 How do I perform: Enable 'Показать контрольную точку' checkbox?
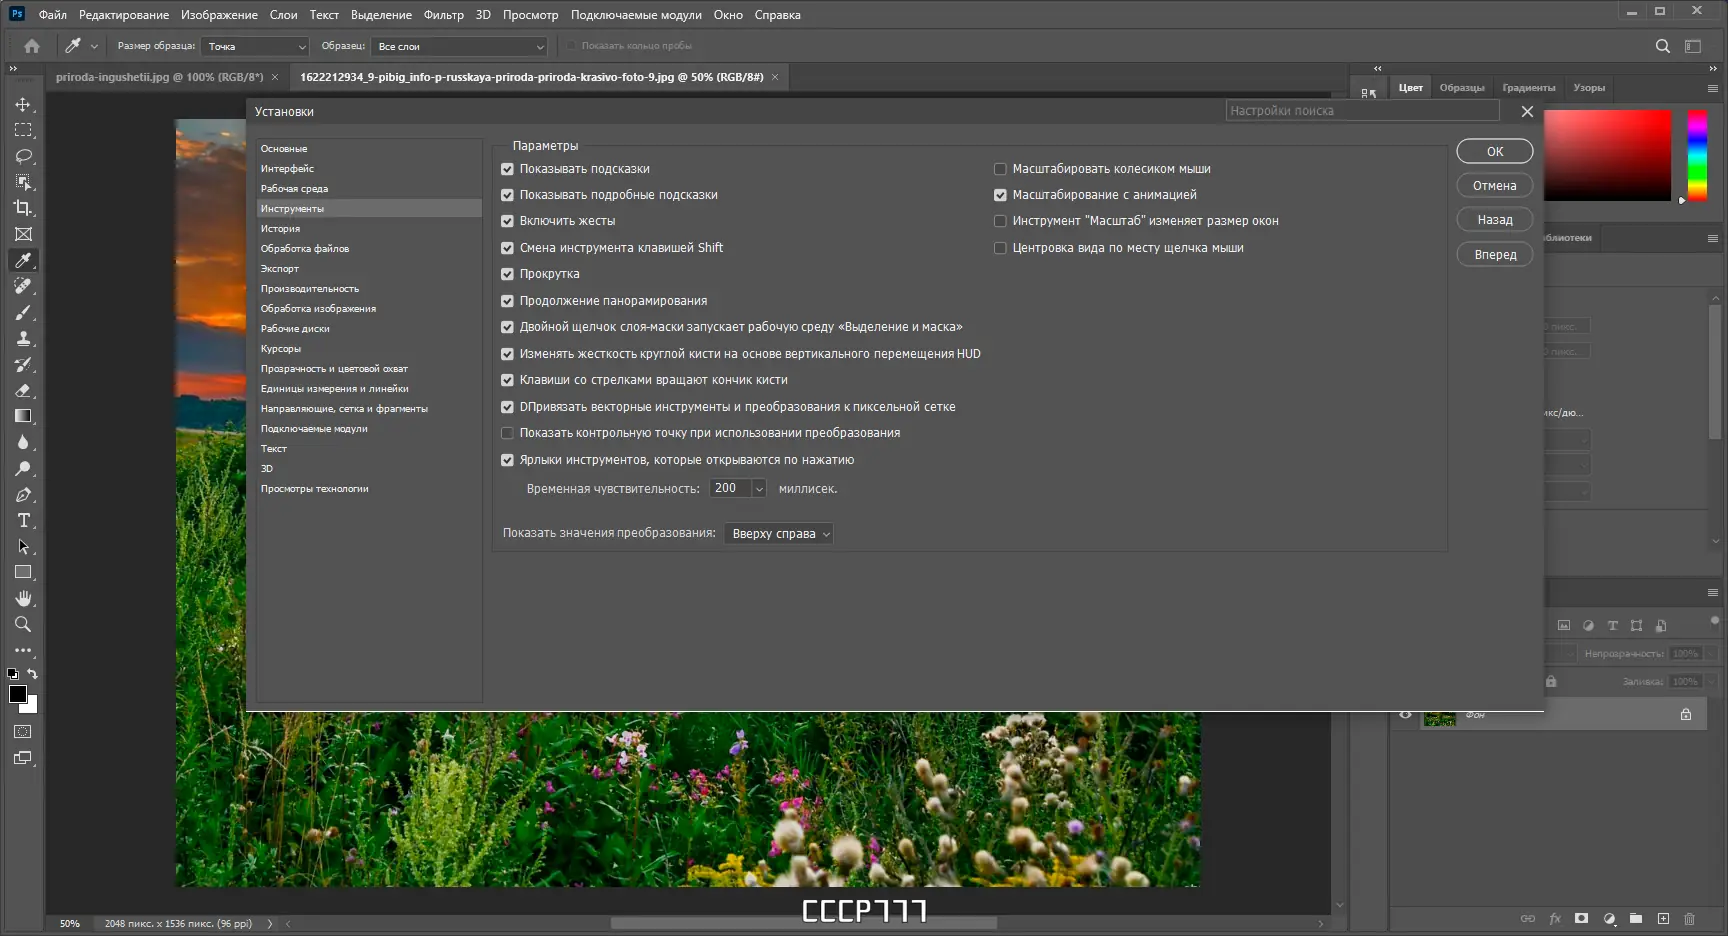[507, 433]
